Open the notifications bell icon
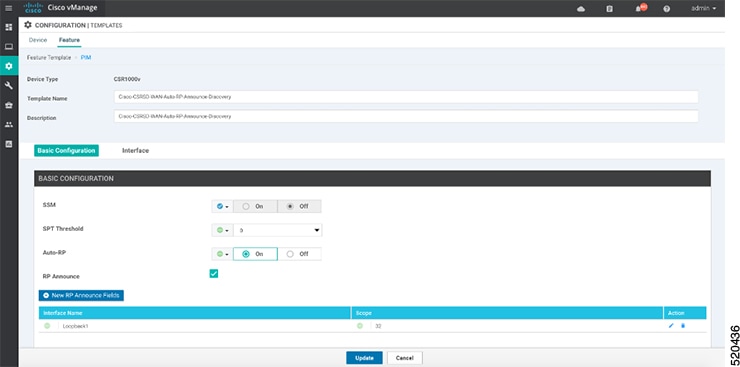This screenshot has width=740, height=367. pyautogui.click(x=640, y=8)
